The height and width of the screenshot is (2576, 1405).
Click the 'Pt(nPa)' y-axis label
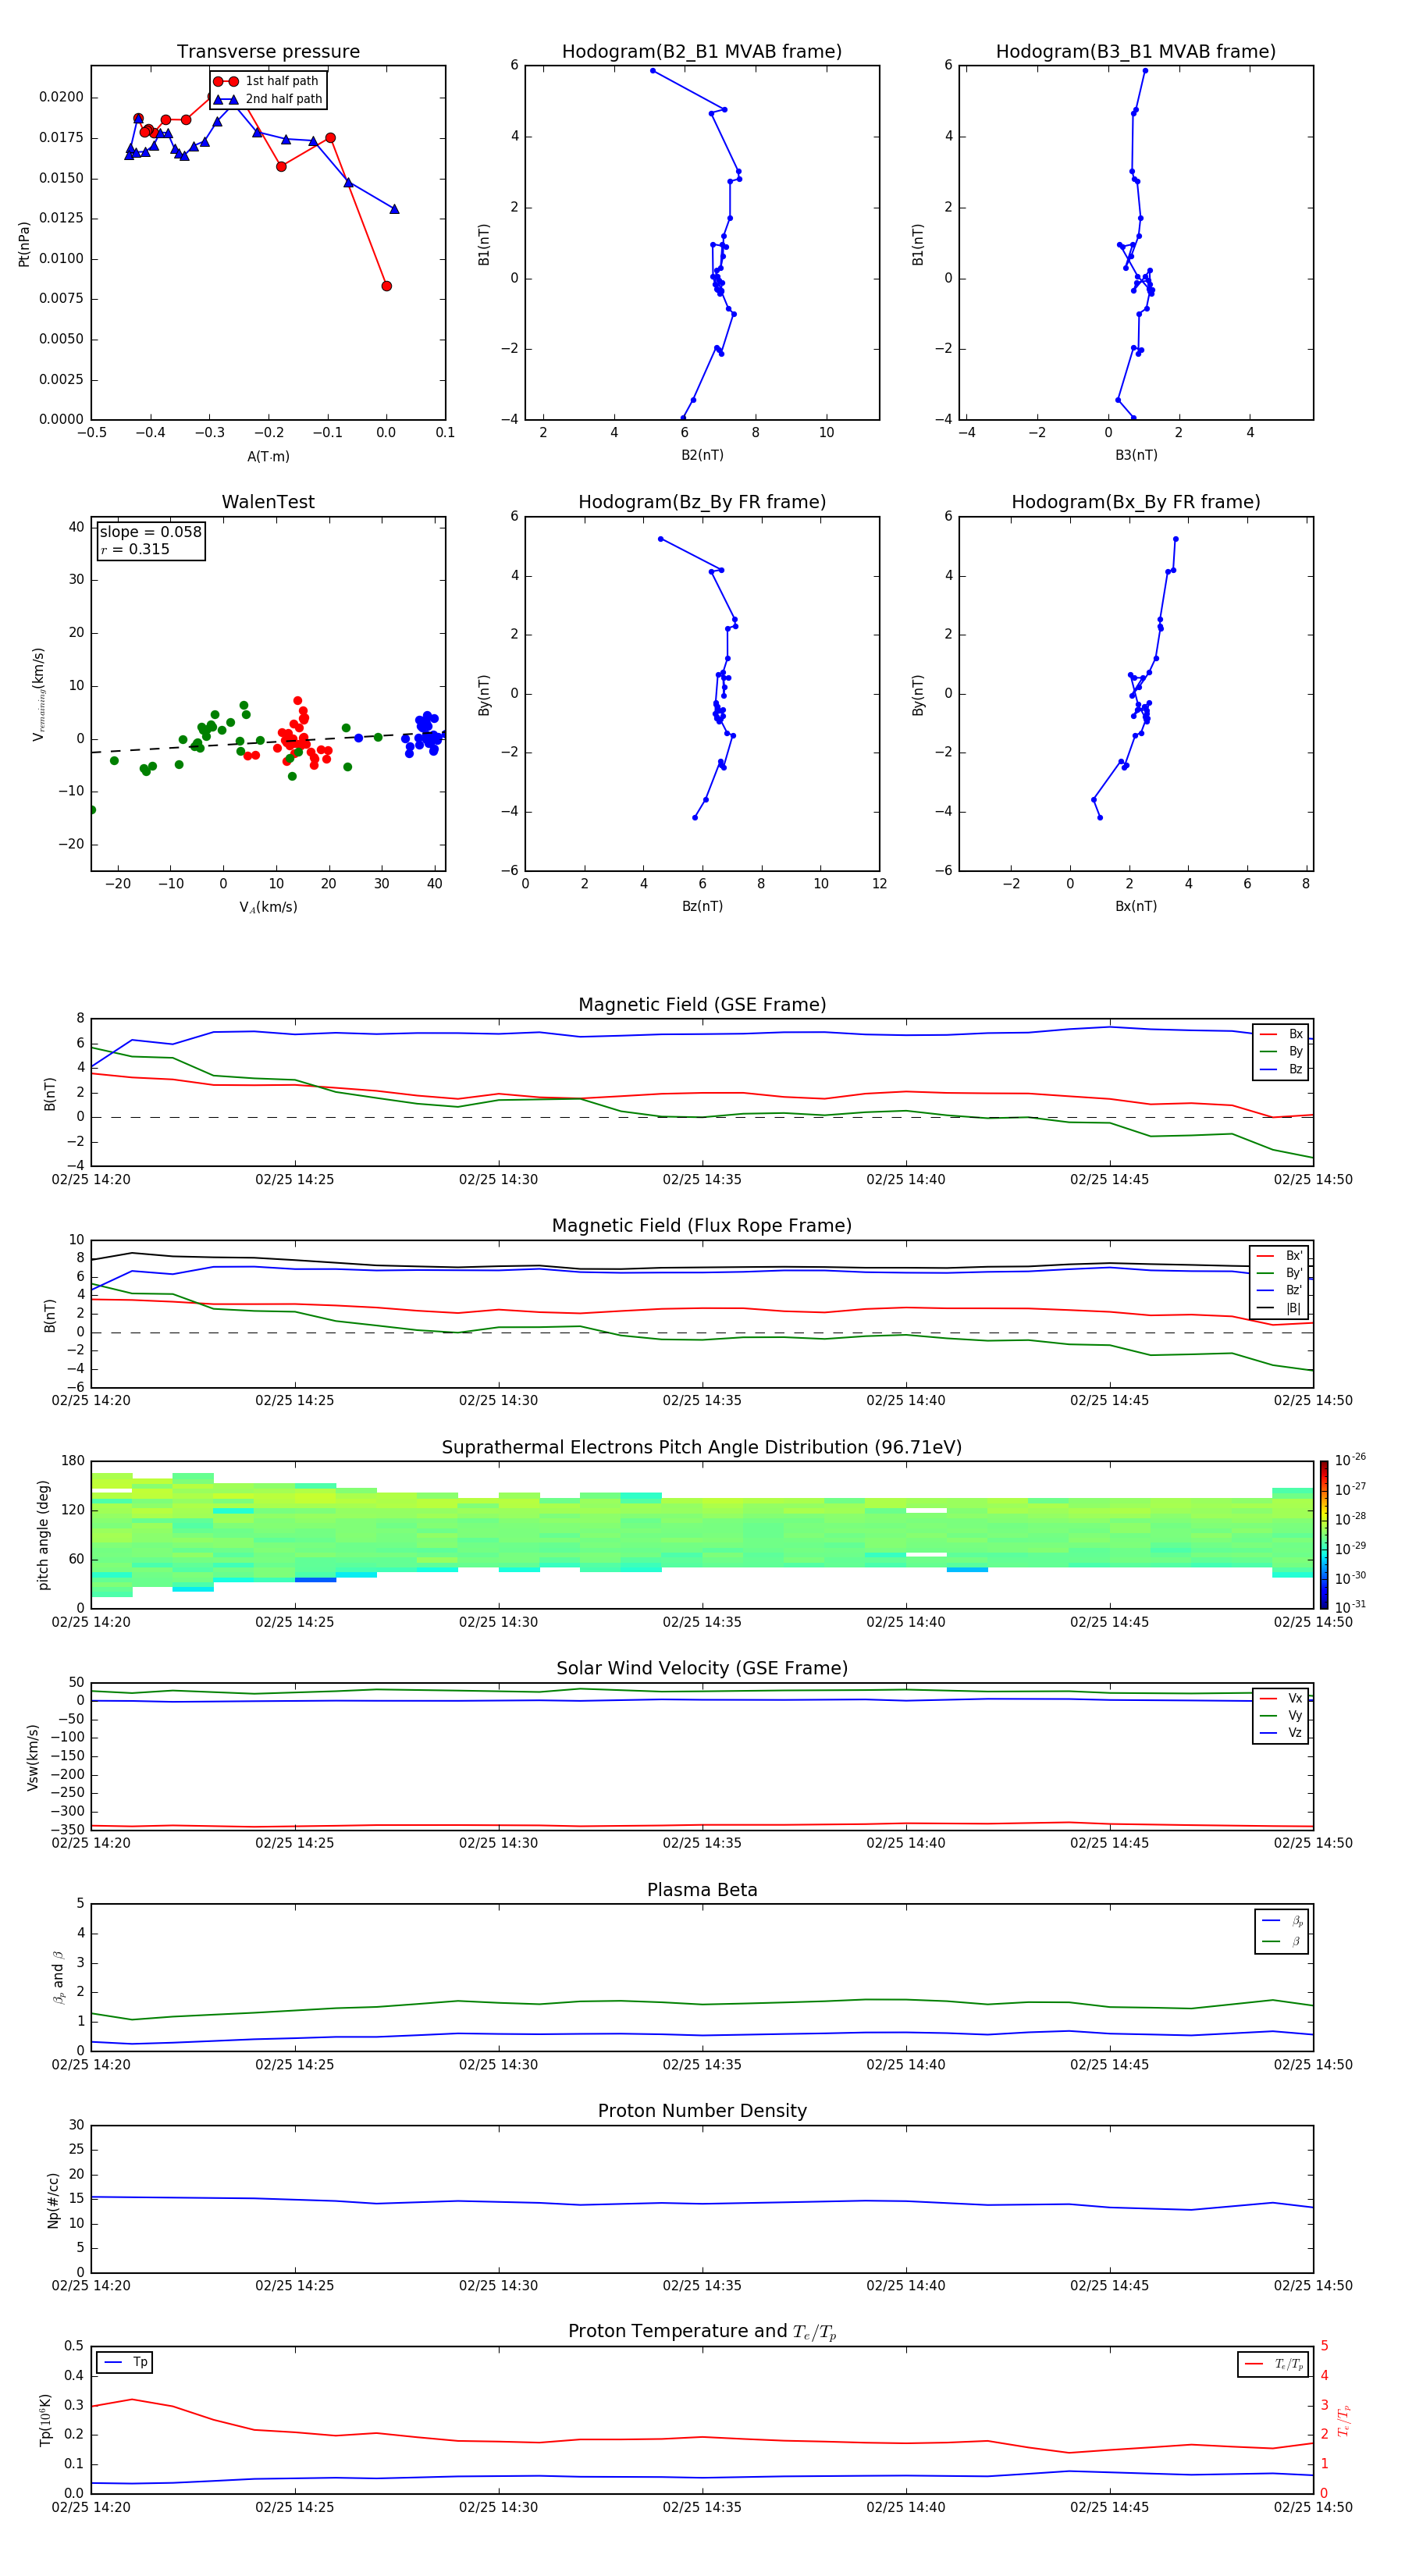pyautogui.click(x=24, y=244)
